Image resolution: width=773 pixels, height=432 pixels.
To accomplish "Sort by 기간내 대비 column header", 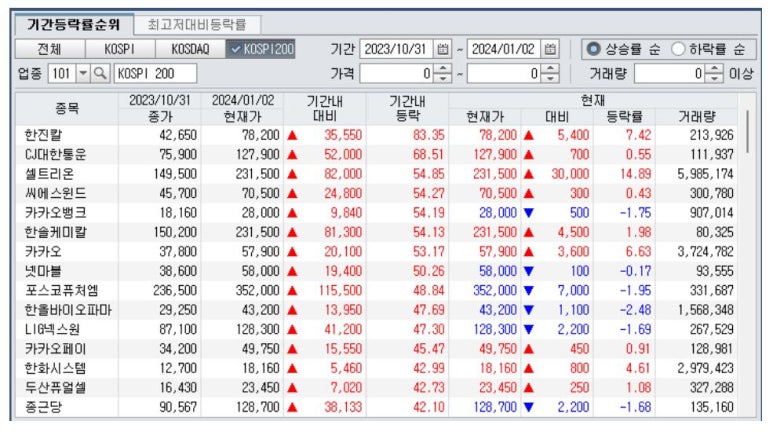I will [x=325, y=108].
